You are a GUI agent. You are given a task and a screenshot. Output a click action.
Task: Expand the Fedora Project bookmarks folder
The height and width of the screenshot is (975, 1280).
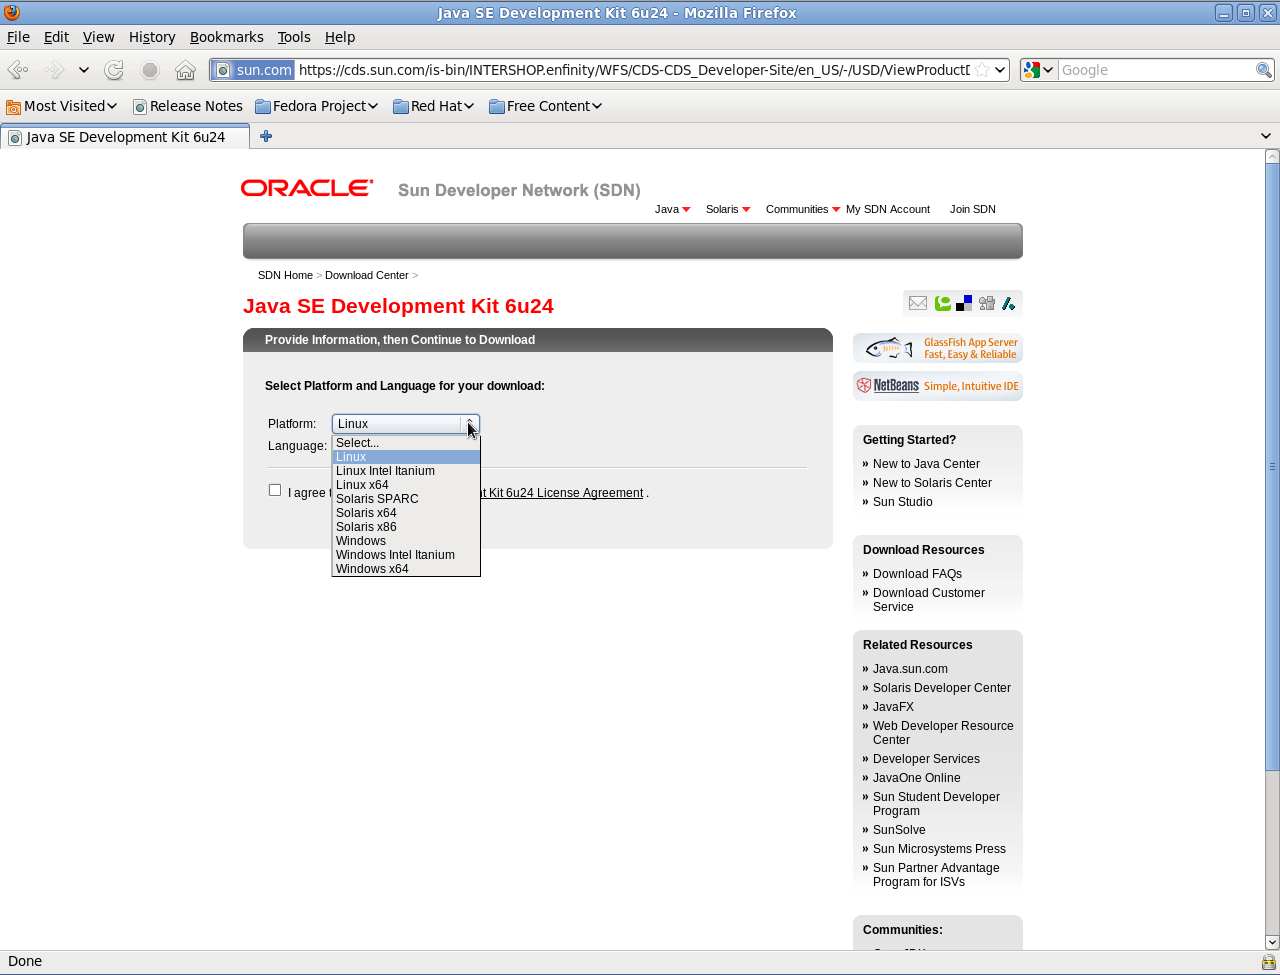coord(317,106)
